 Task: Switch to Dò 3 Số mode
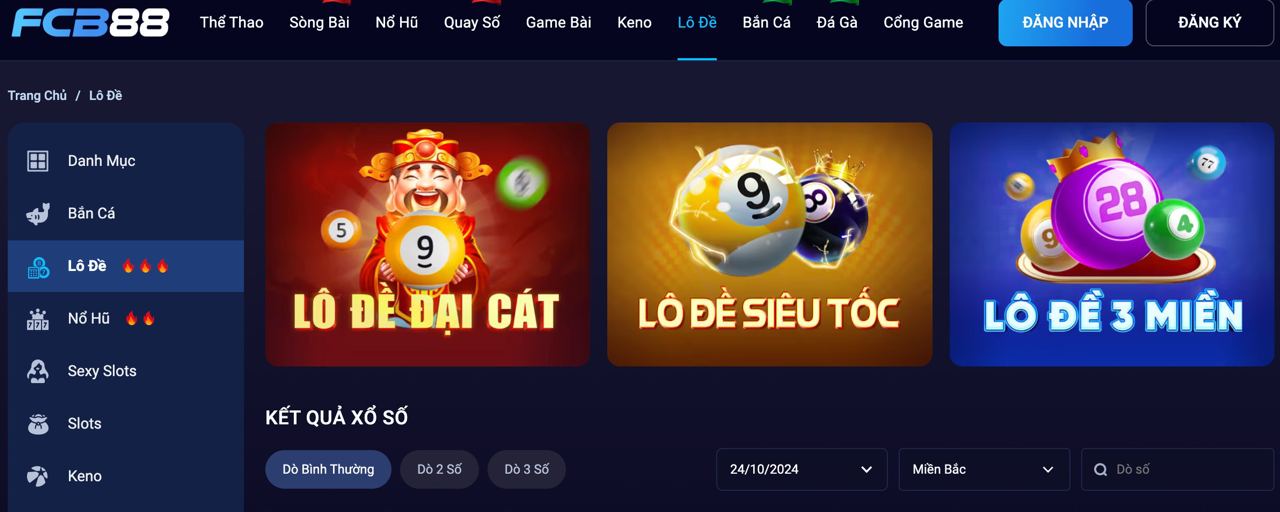(x=526, y=469)
